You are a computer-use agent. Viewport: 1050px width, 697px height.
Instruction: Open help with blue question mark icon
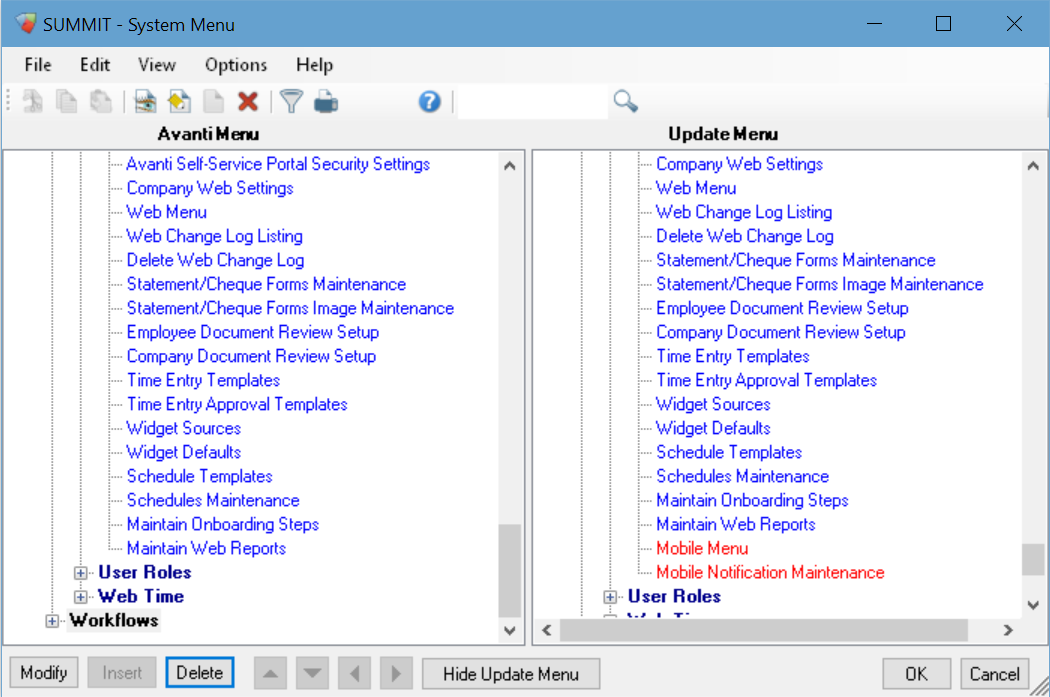pos(429,102)
